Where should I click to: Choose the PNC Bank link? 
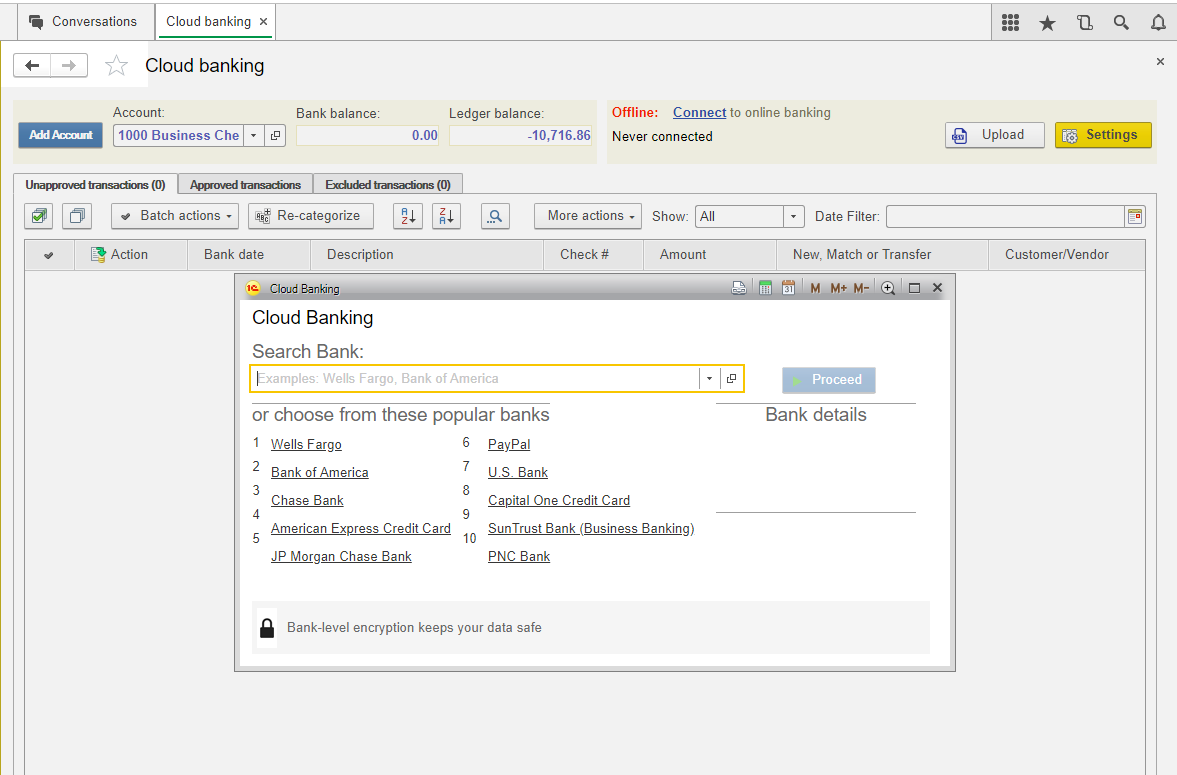click(x=519, y=556)
